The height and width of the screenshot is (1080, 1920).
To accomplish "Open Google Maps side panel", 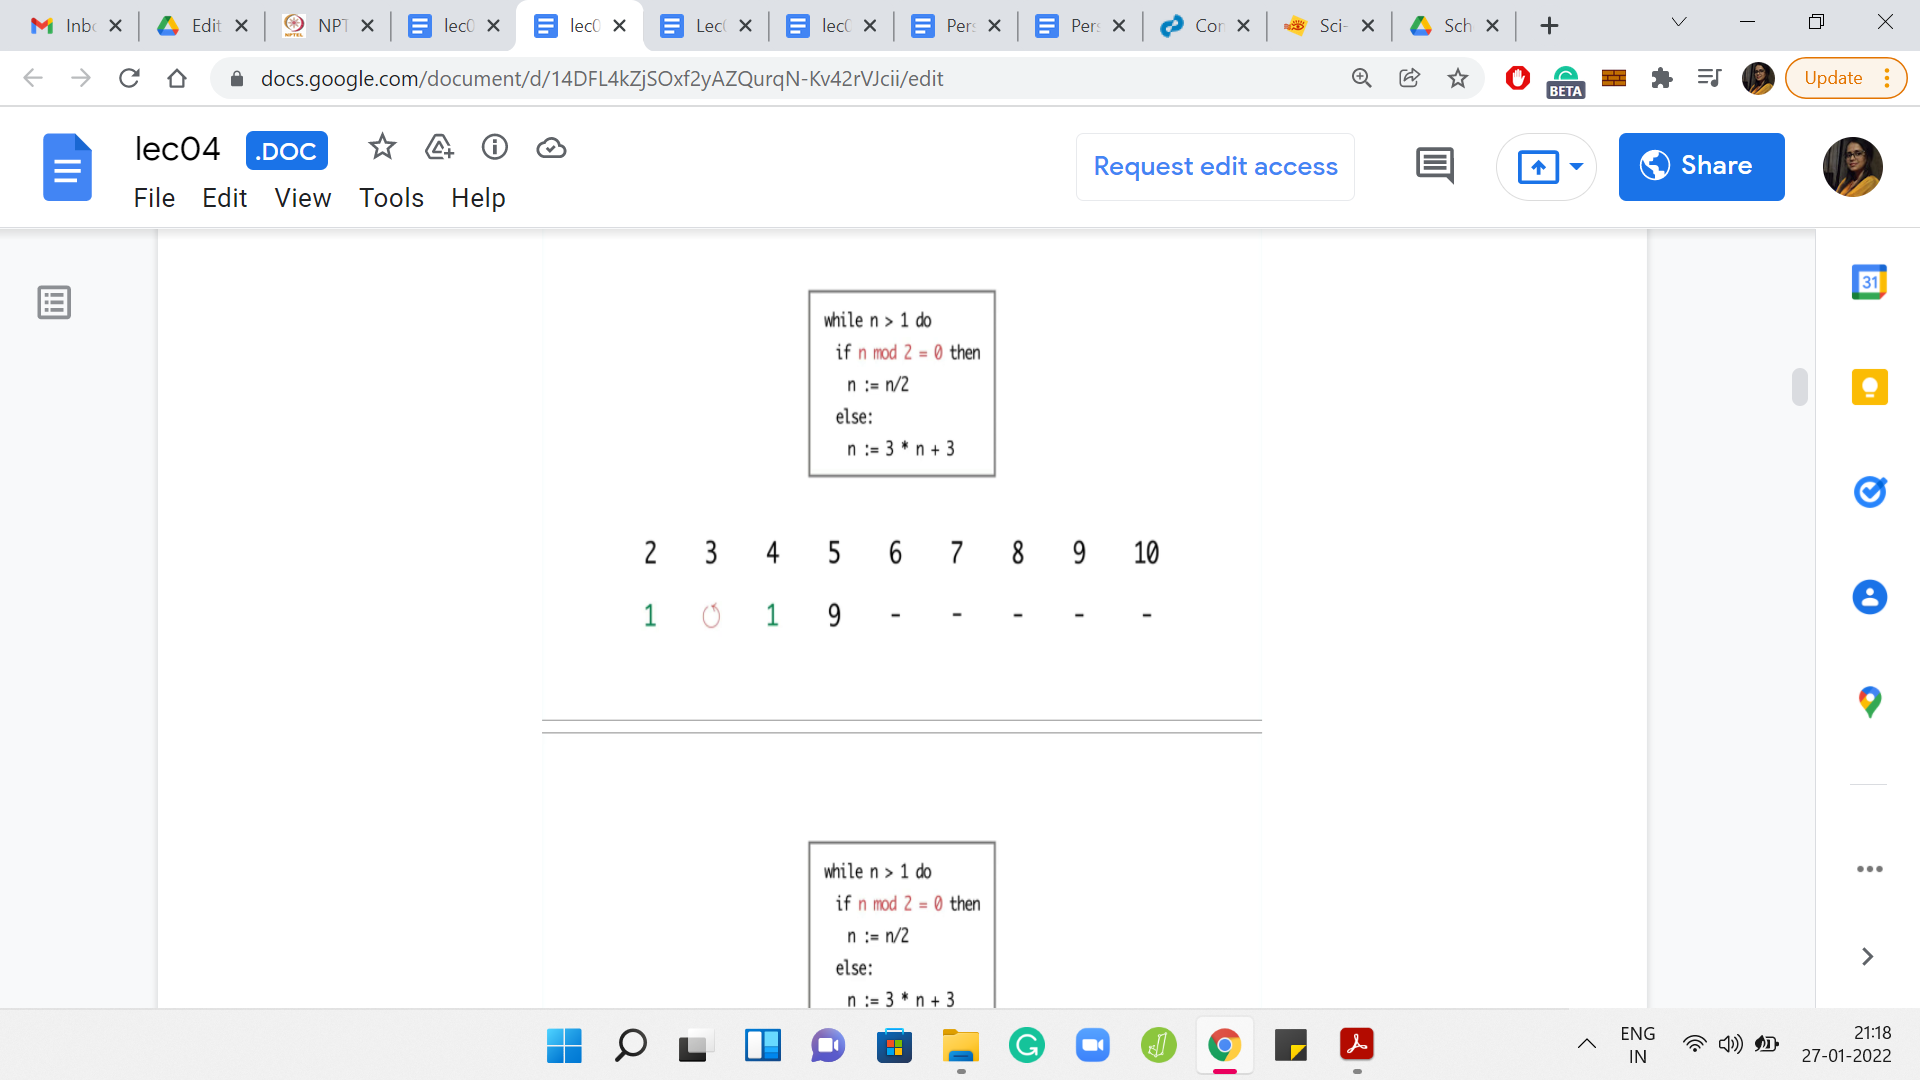I will pos(1869,702).
